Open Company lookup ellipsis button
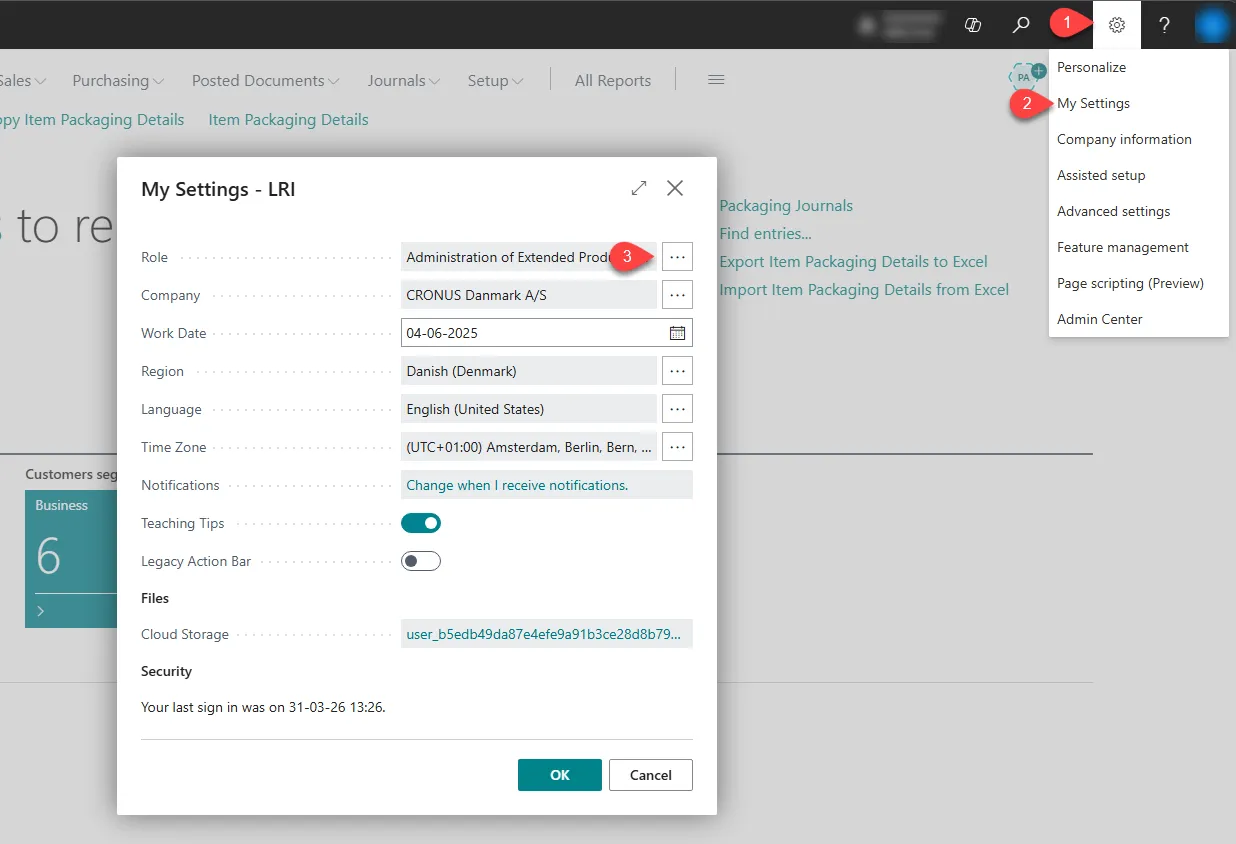Image resolution: width=1236 pixels, height=844 pixels. click(677, 295)
